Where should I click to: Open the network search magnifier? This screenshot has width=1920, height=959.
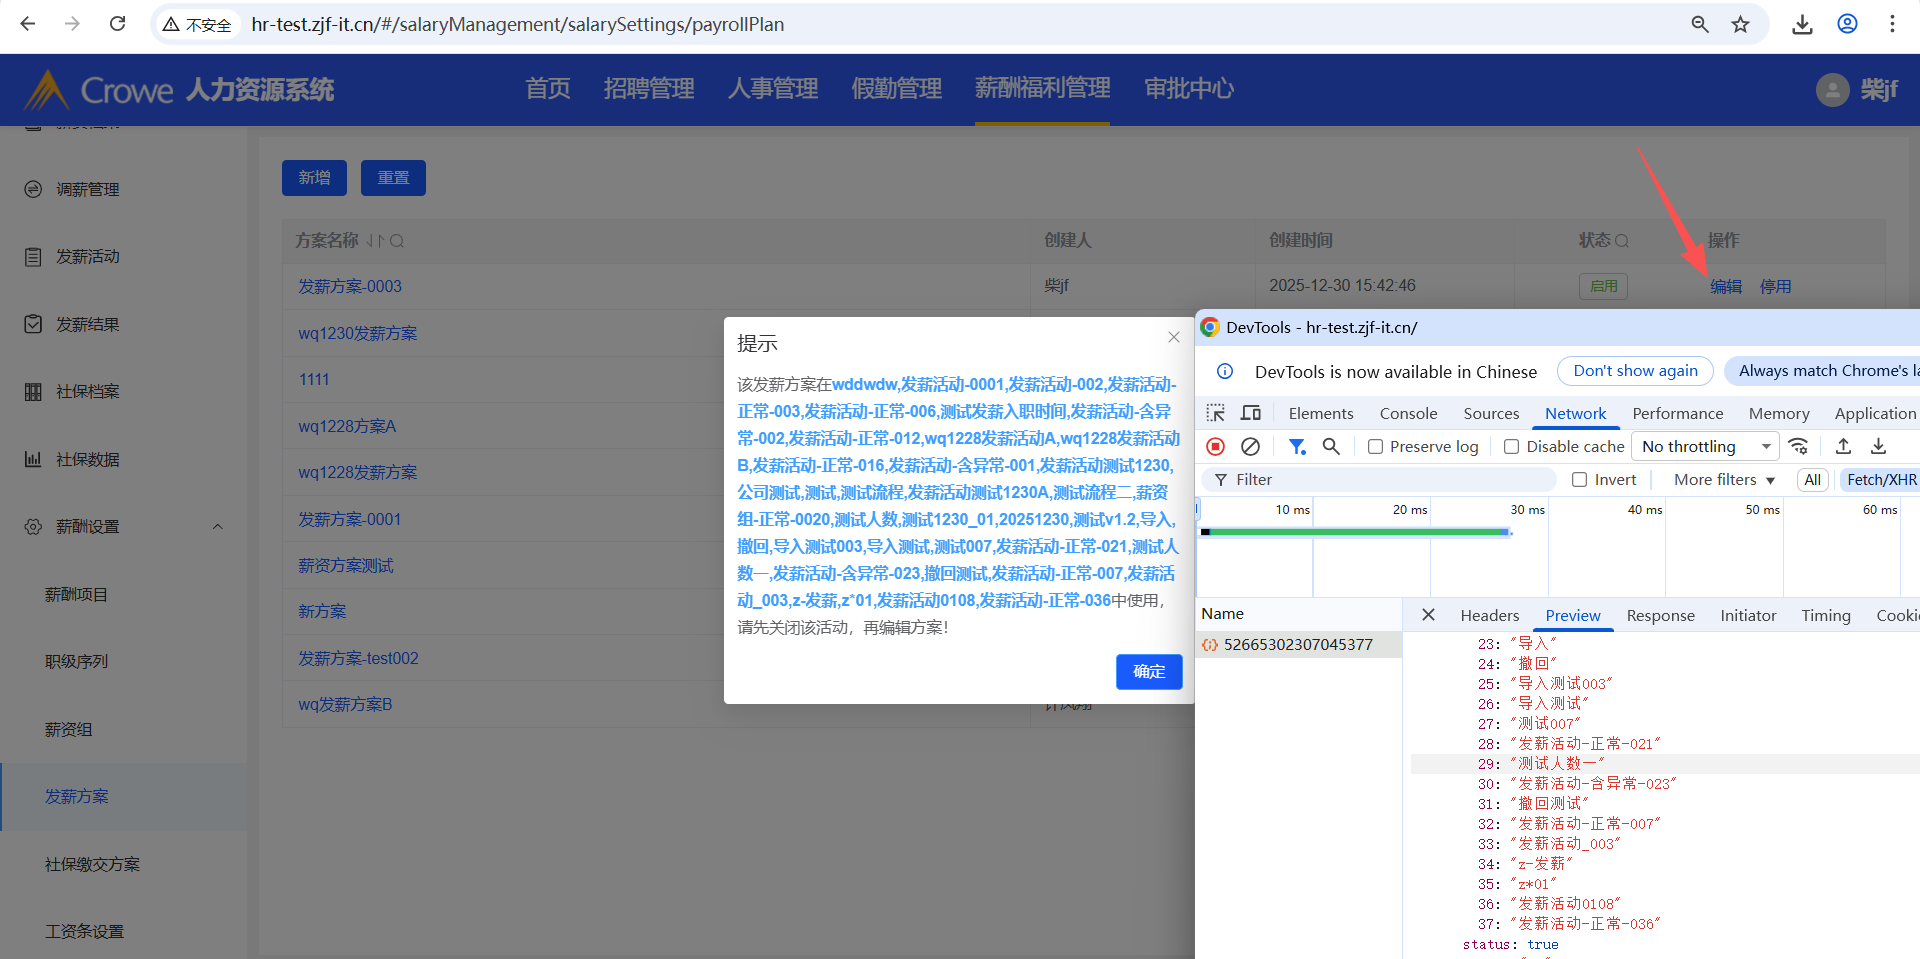[1331, 447]
